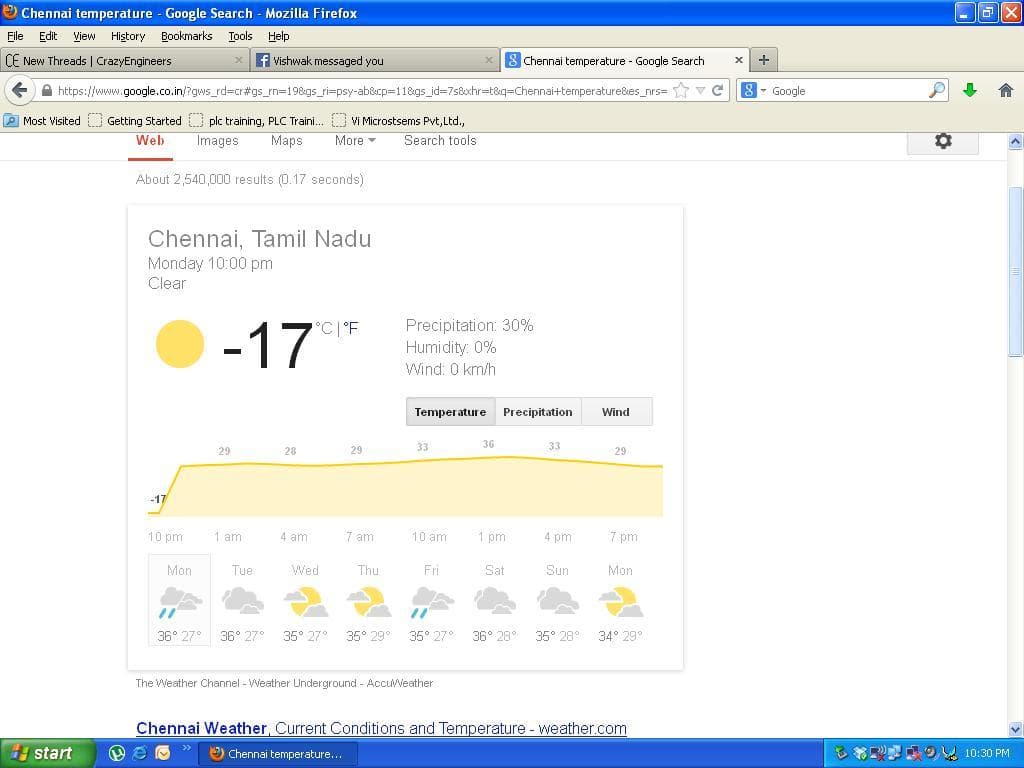Close the Vishwak messaged you tab
Screen dimensions: 1024x768
click(488, 60)
